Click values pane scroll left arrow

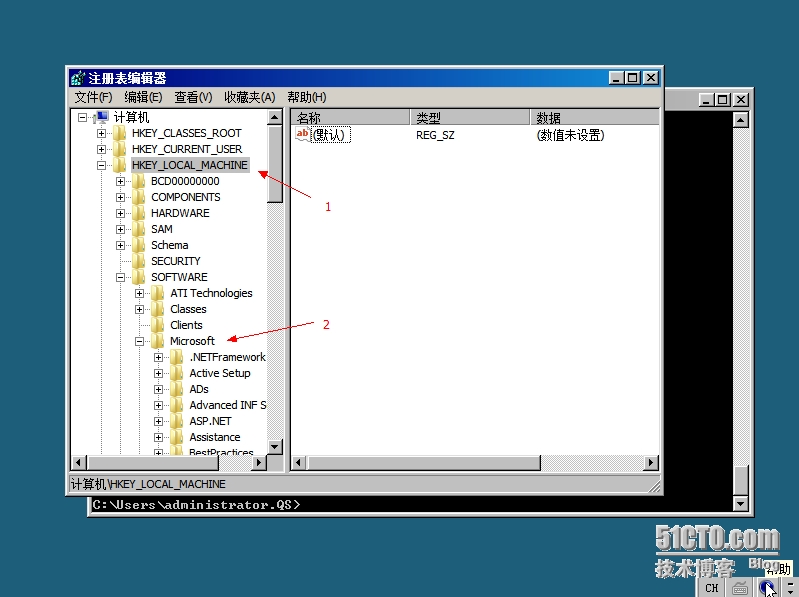click(299, 463)
